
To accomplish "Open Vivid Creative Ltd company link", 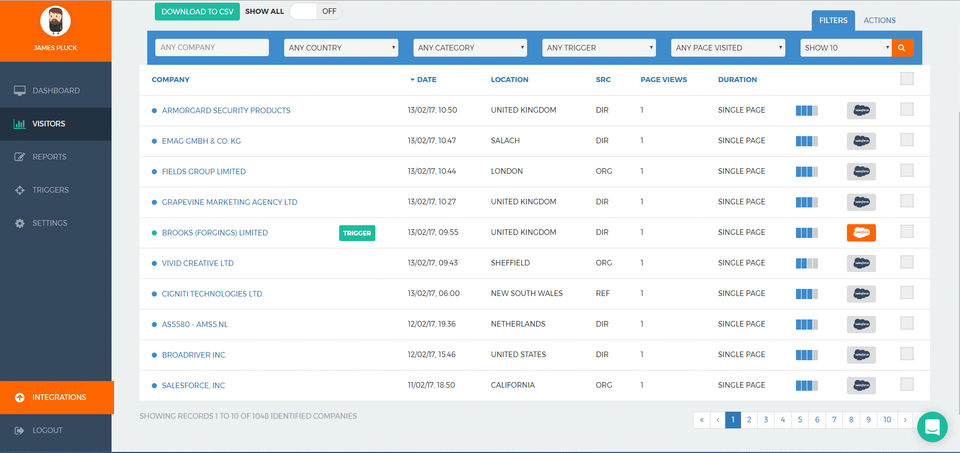I will click(x=198, y=263).
